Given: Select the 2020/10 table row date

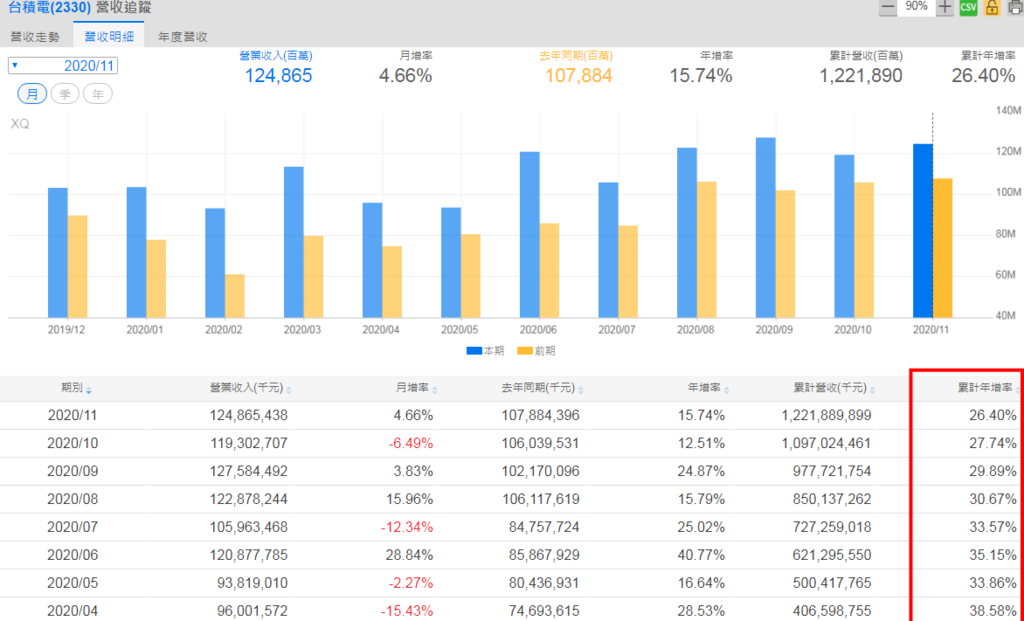Looking at the screenshot, I should [x=72, y=443].
